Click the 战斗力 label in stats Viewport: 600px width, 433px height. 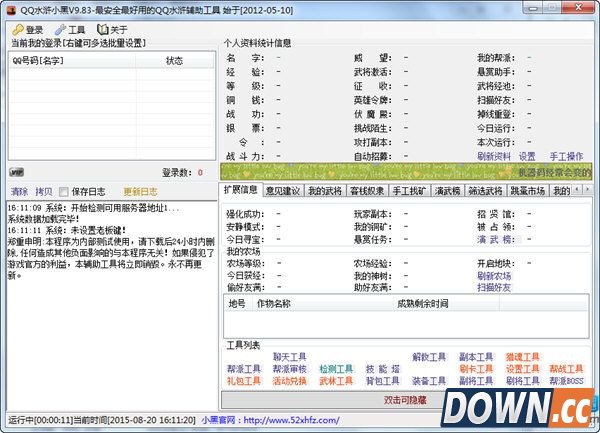point(245,156)
